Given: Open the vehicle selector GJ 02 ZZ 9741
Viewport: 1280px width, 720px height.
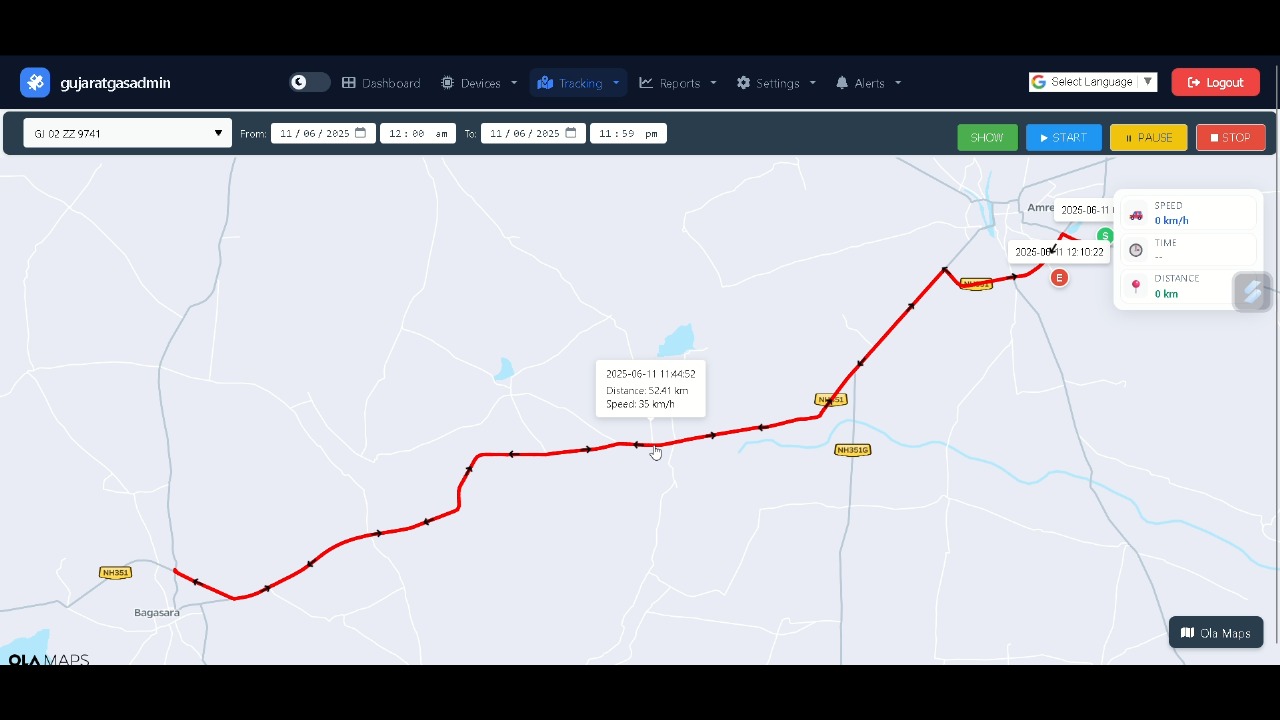Looking at the screenshot, I should [127, 133].
